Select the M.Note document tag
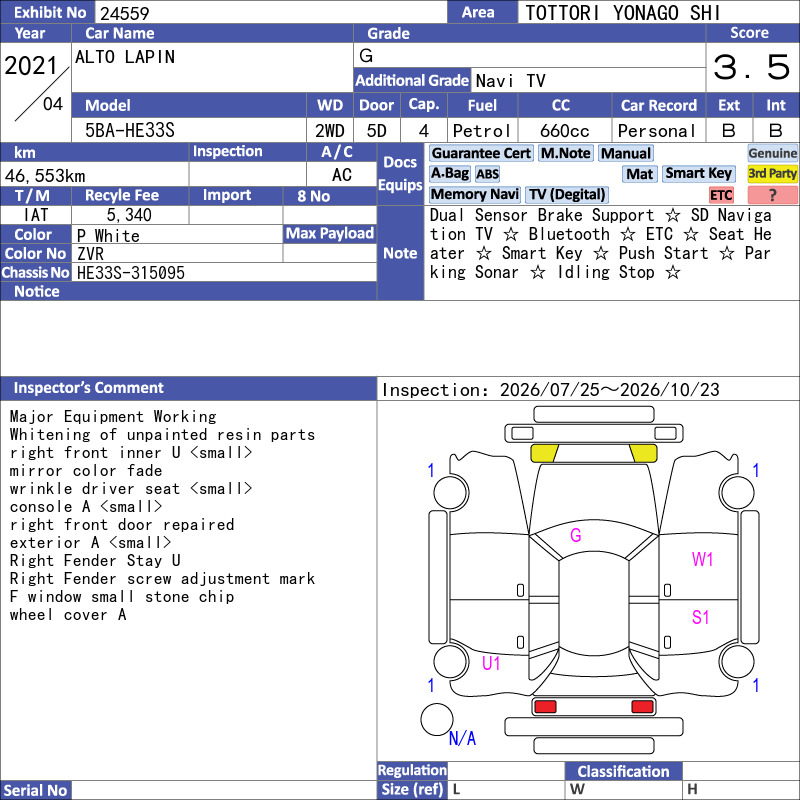The image size is (800, 800). point(566,153)
